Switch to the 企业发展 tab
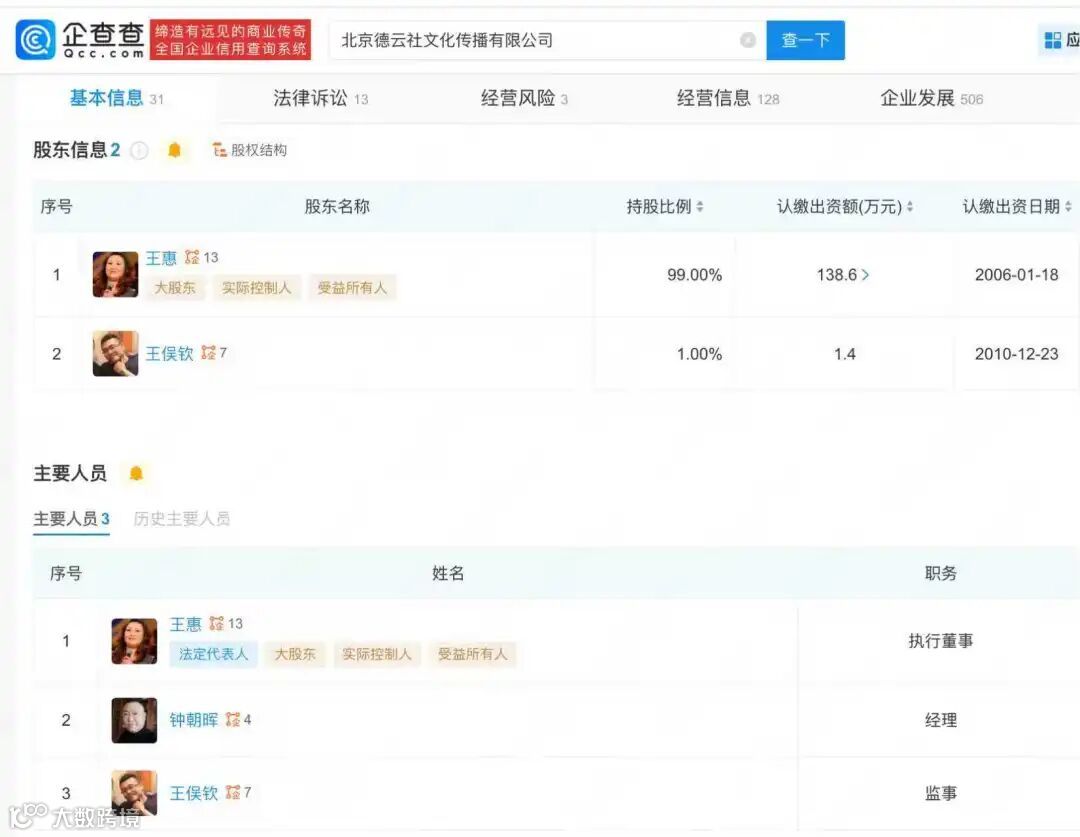Viewport: 1080px width, 837px height. point(931,98)
